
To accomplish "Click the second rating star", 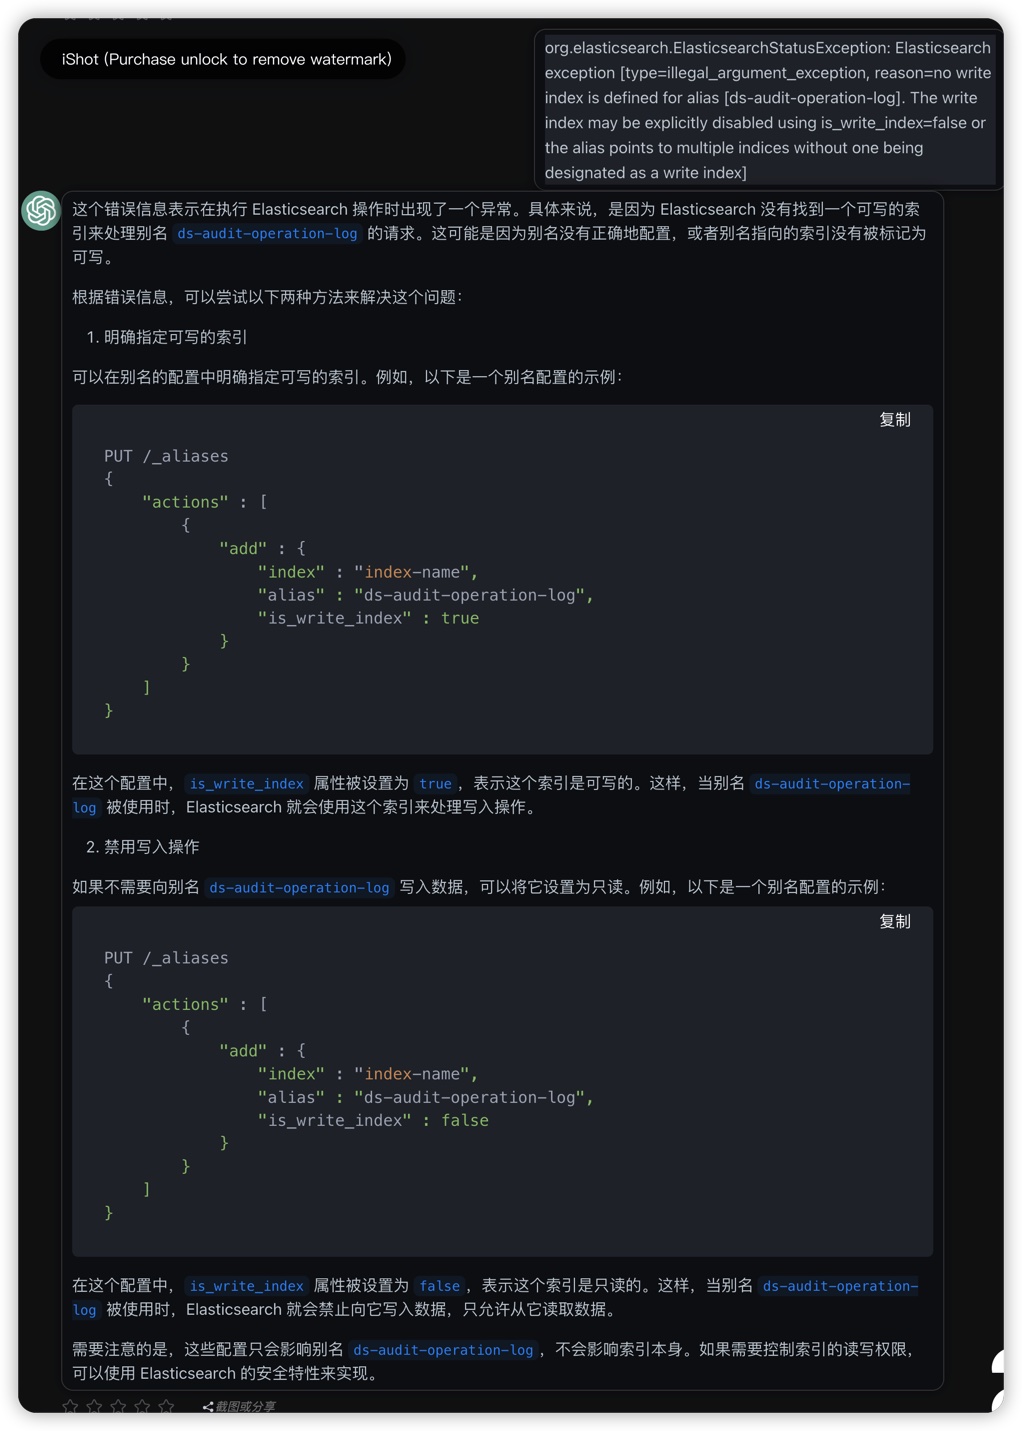I will (94, 1406).
